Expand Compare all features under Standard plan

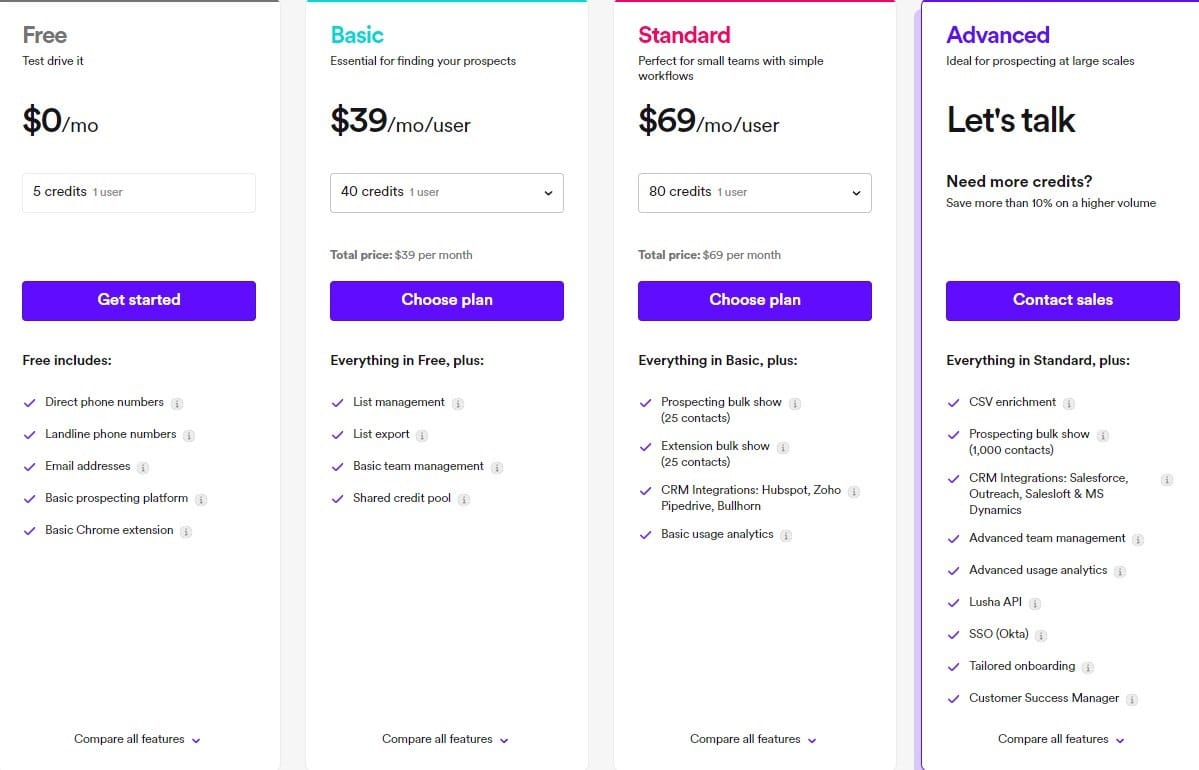[x=753, y=739]
